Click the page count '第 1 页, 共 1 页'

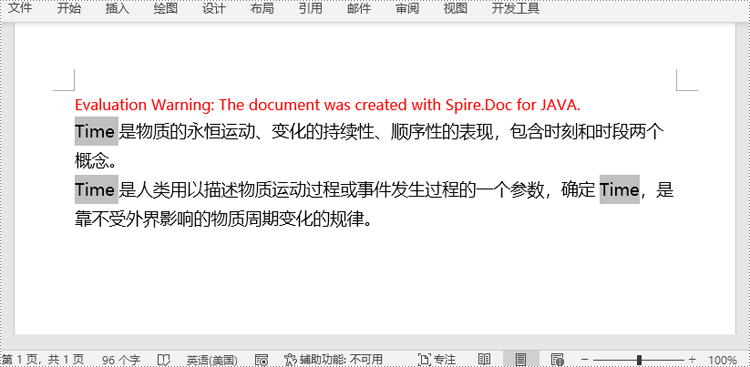43,359
